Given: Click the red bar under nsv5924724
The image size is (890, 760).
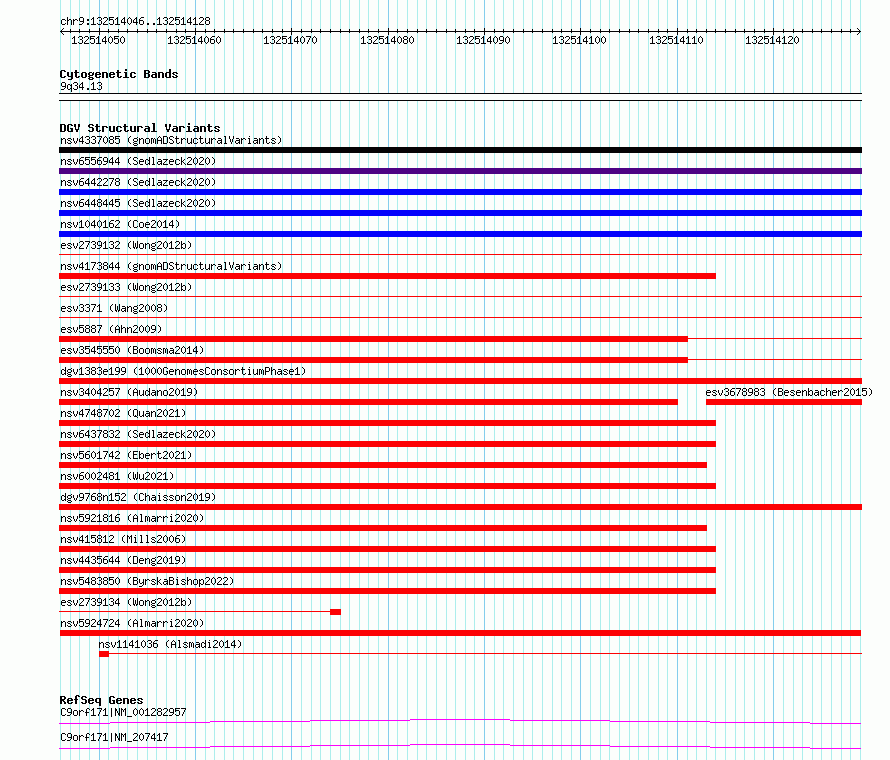Looking at the screenshot, I should coord(460,633).
